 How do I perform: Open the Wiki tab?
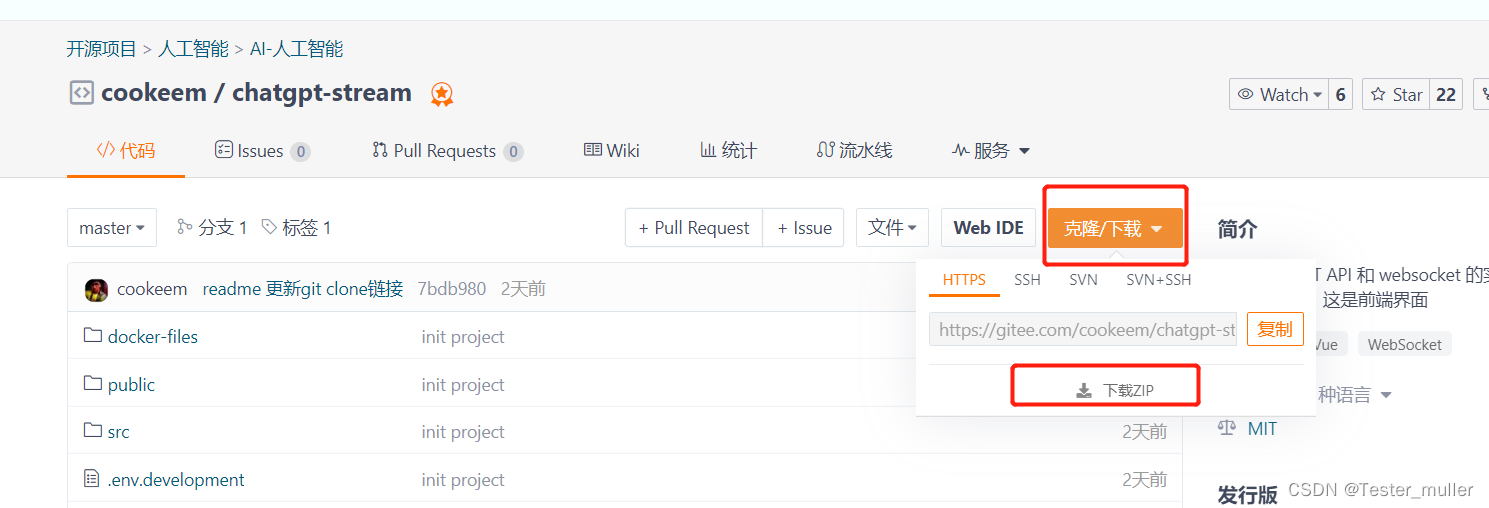point(612,151)
